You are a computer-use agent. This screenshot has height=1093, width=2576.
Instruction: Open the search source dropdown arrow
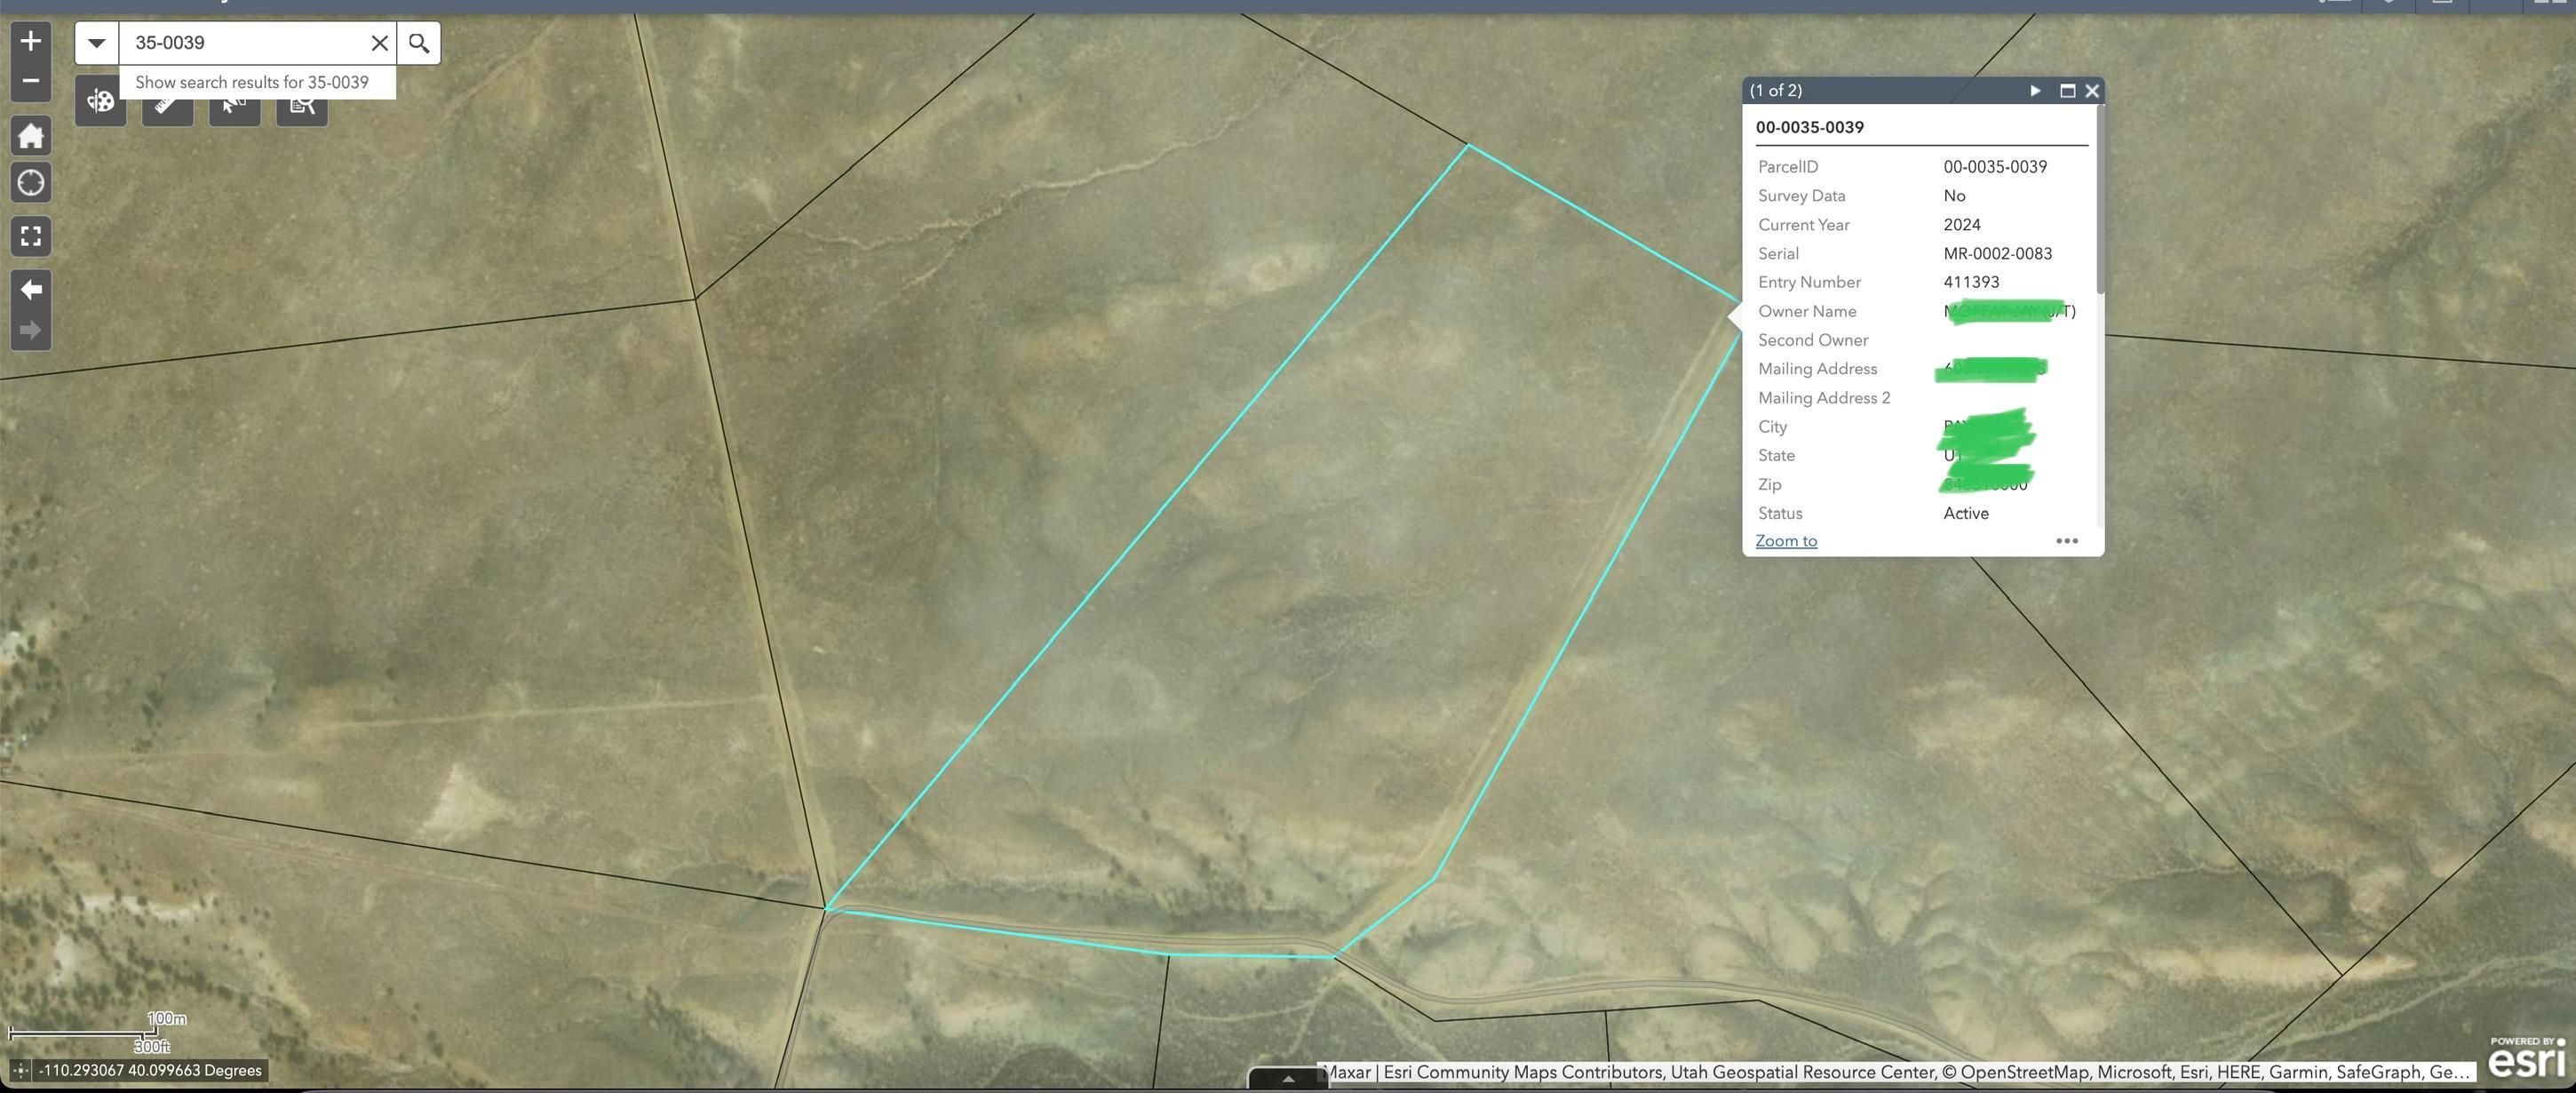95,42
